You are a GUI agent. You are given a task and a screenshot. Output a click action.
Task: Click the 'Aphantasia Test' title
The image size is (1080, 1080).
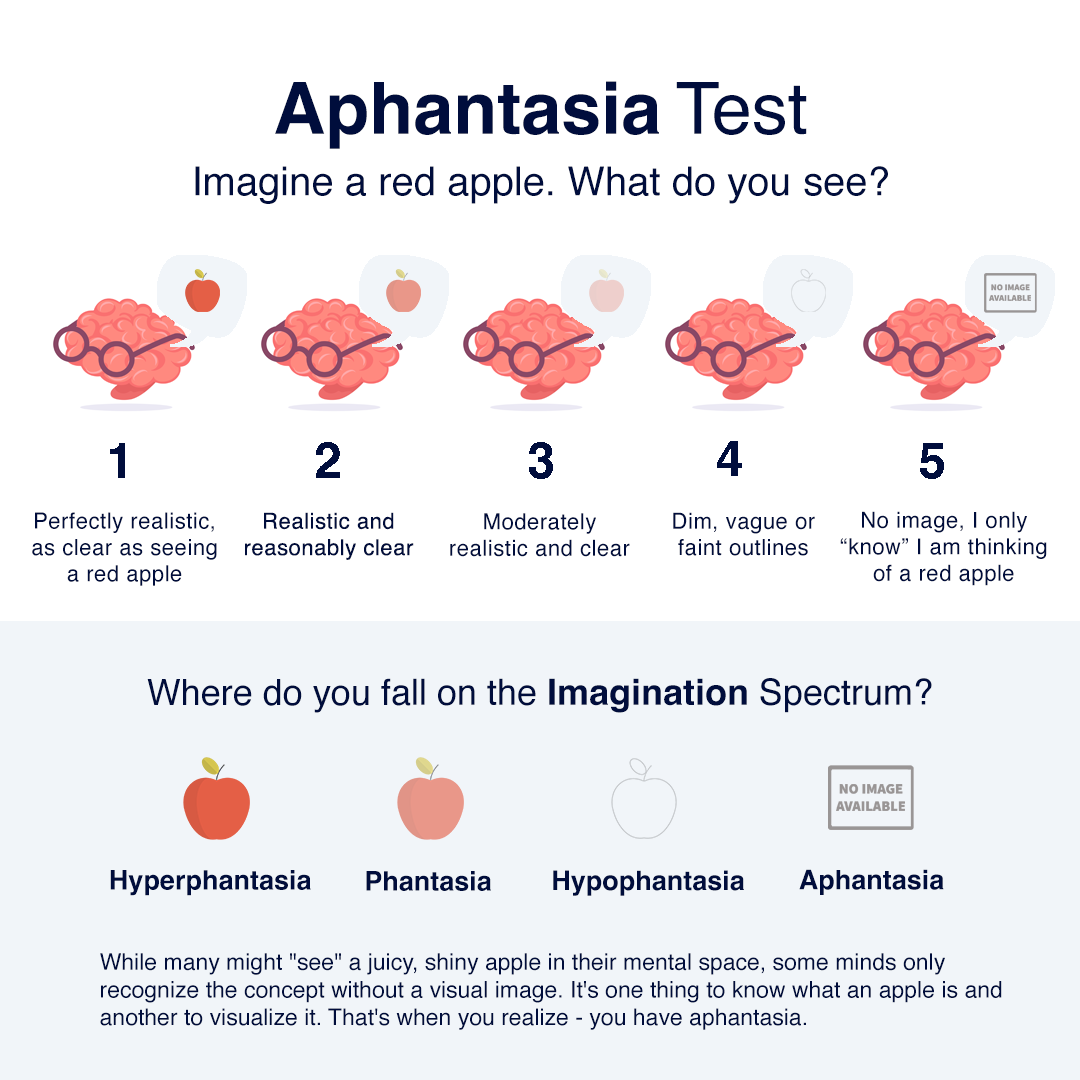(541, 108)
